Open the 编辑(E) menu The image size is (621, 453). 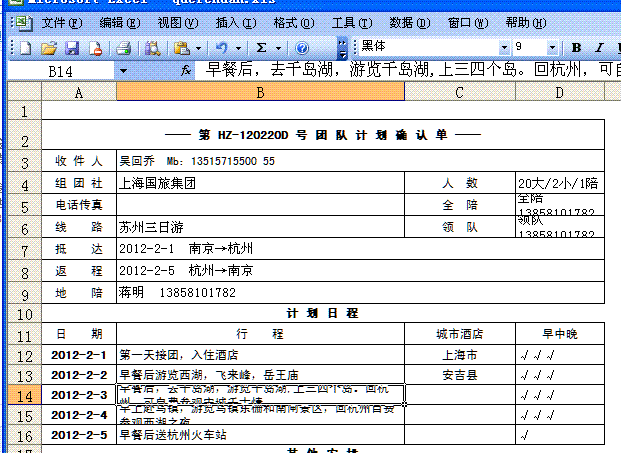(120, 23)
